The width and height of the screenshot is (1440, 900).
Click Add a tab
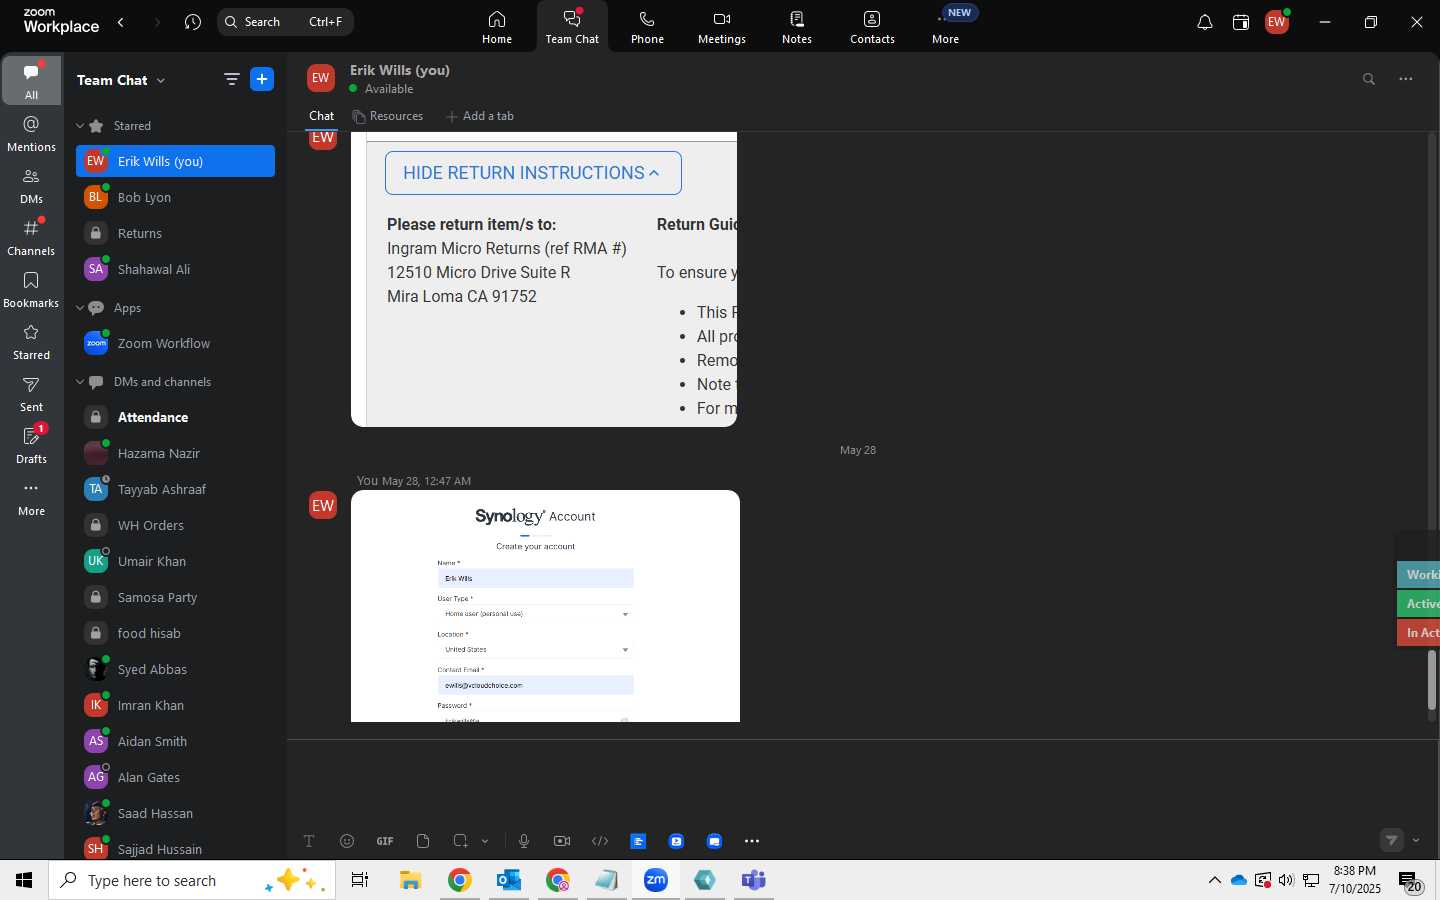point(480,116)
